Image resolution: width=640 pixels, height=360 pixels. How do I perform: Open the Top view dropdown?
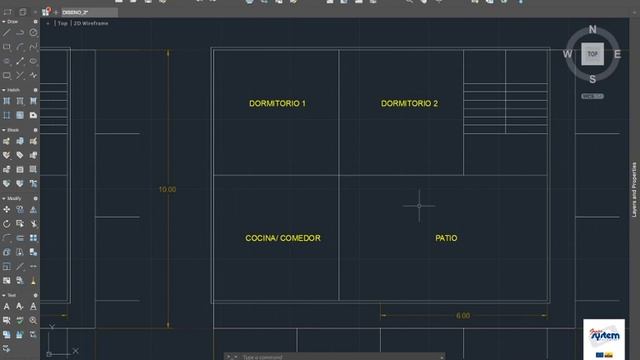pos(62,23)
